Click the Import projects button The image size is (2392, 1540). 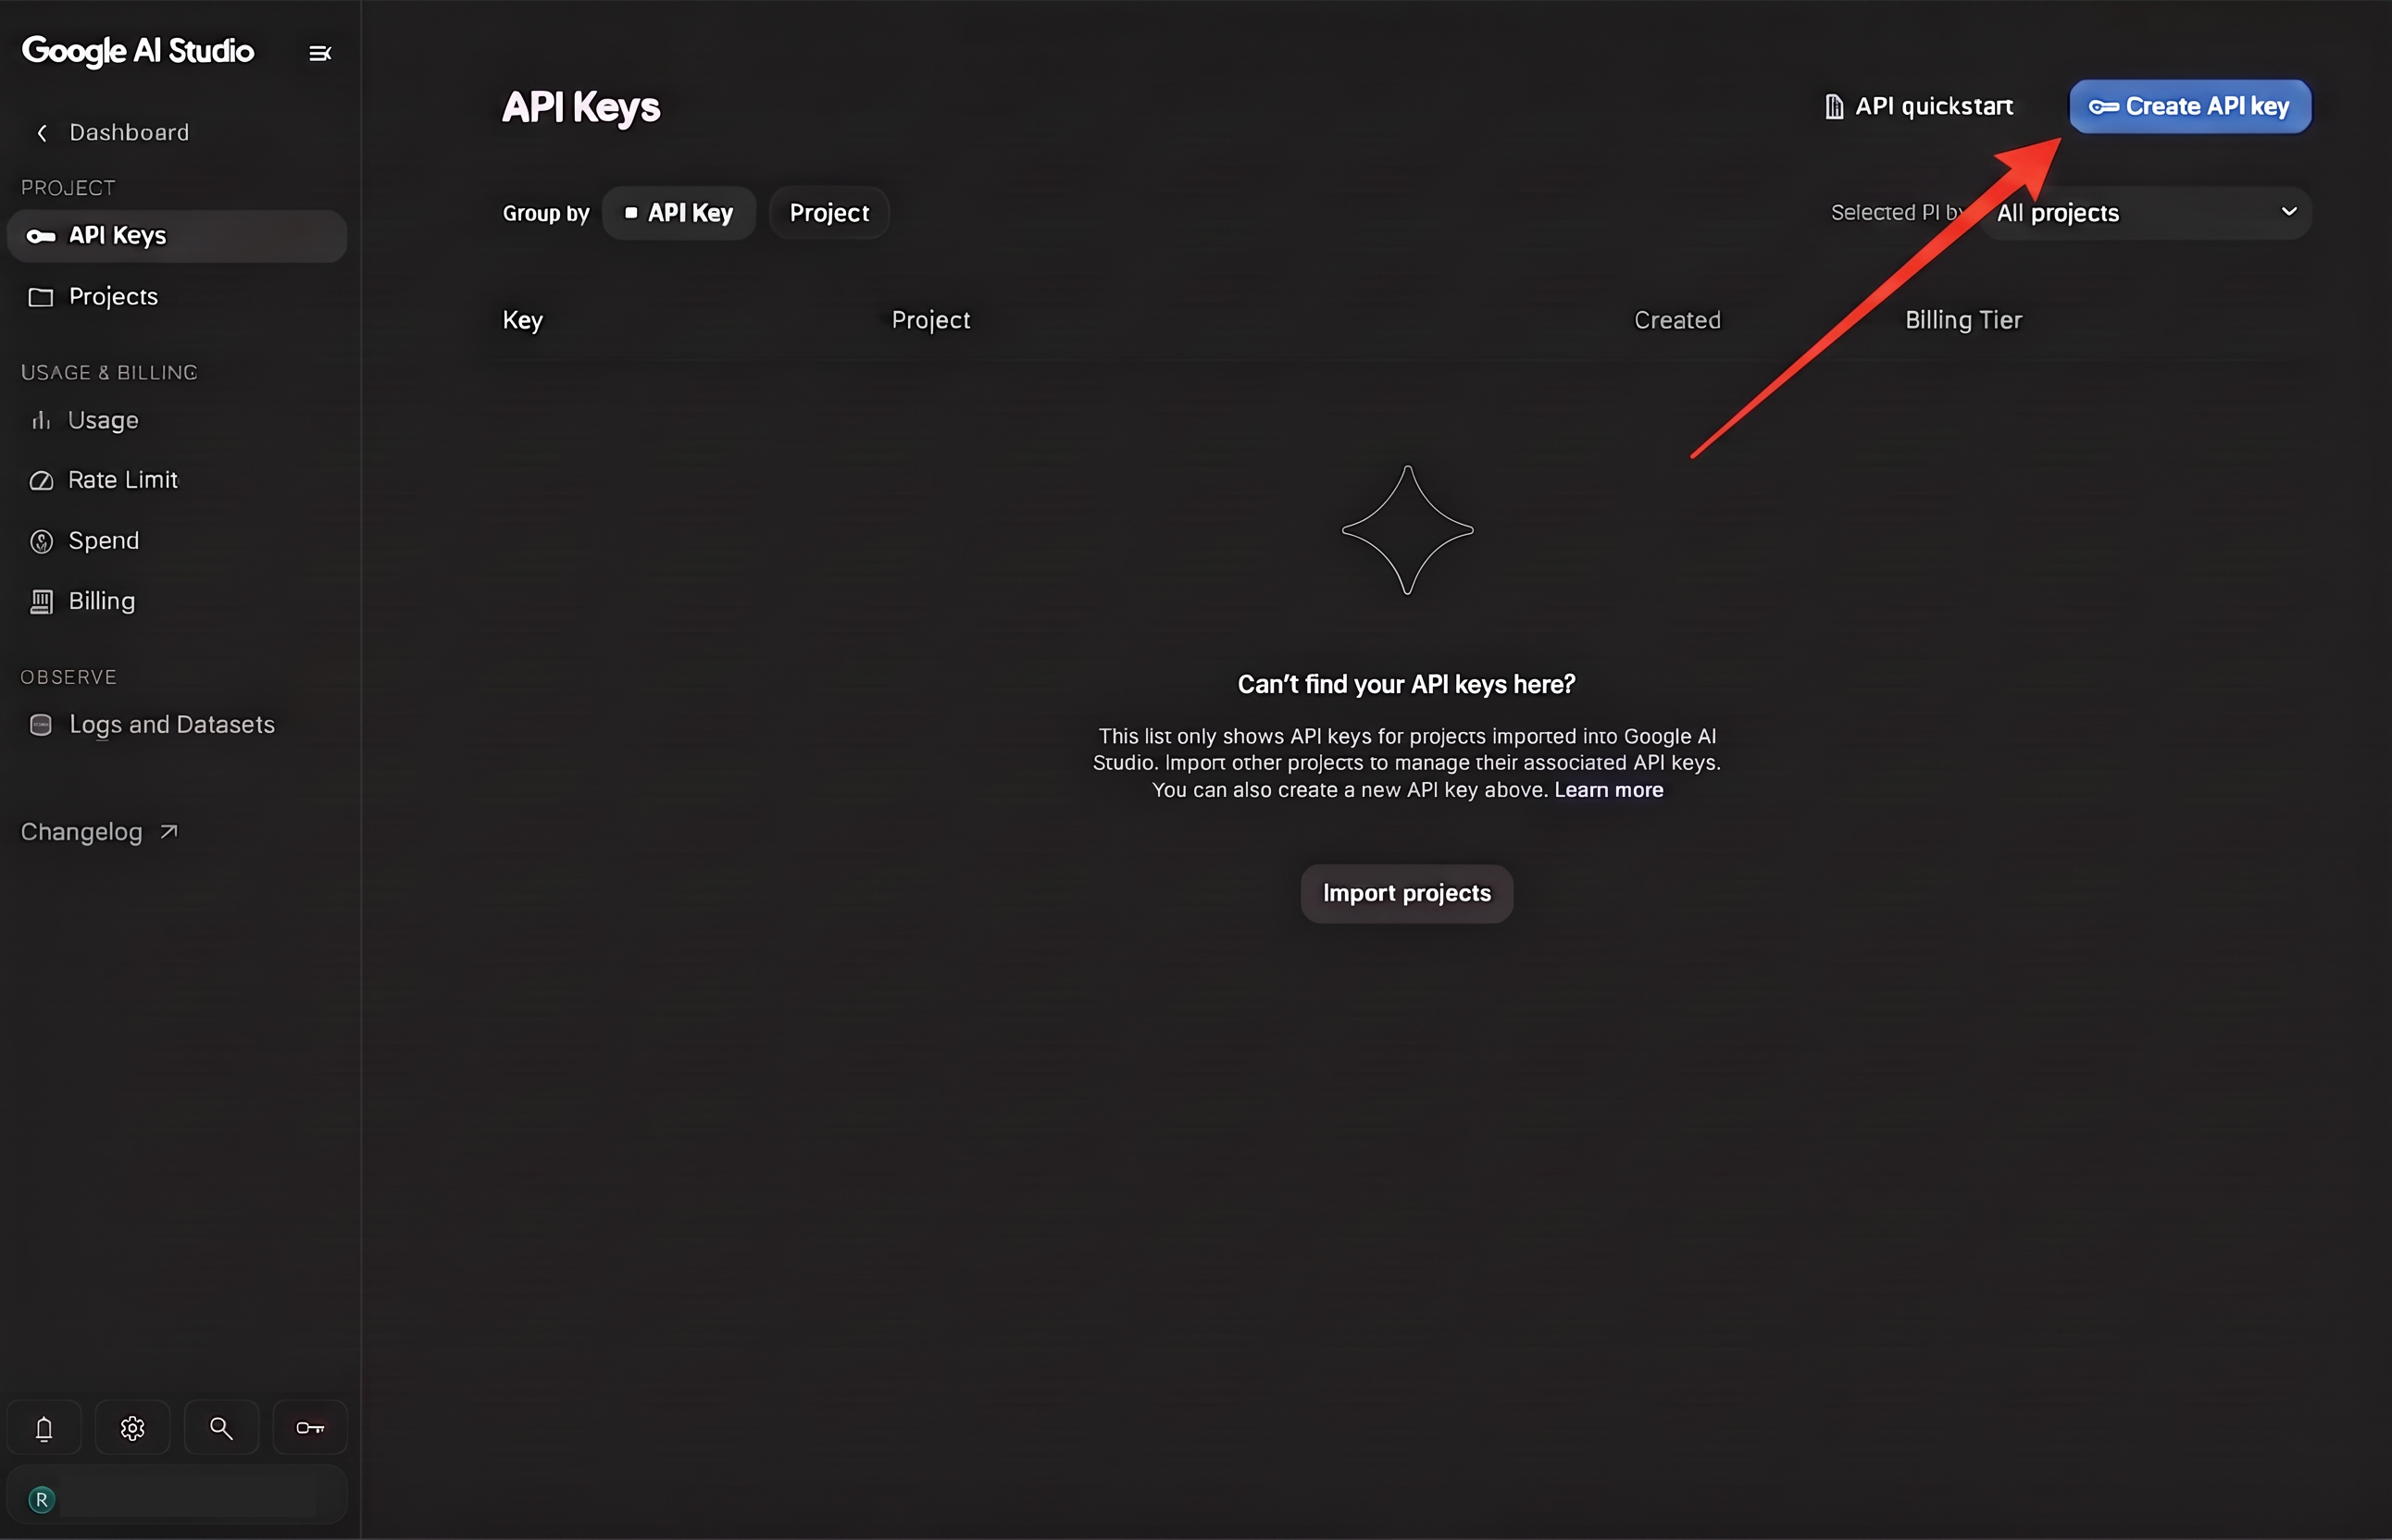pos(1407,894)
